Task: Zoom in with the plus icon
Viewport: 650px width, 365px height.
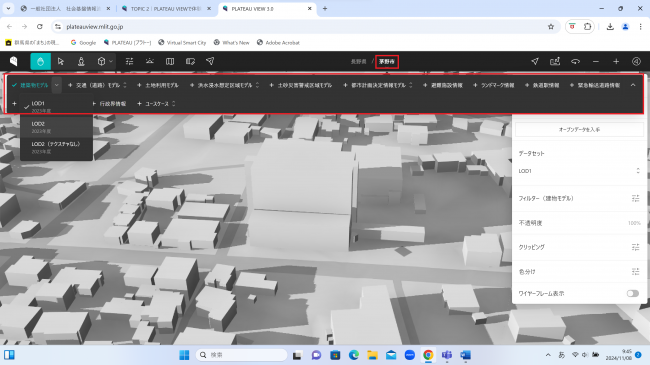Action: [x=616, y=61]
